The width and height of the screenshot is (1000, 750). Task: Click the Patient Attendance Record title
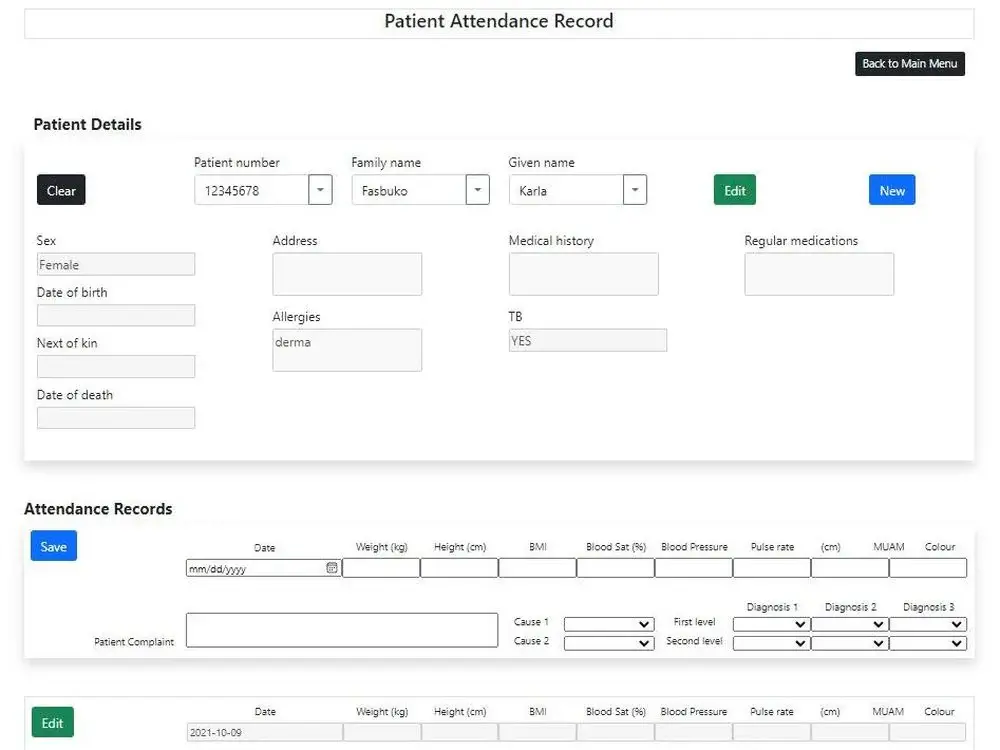click(499, 21)
